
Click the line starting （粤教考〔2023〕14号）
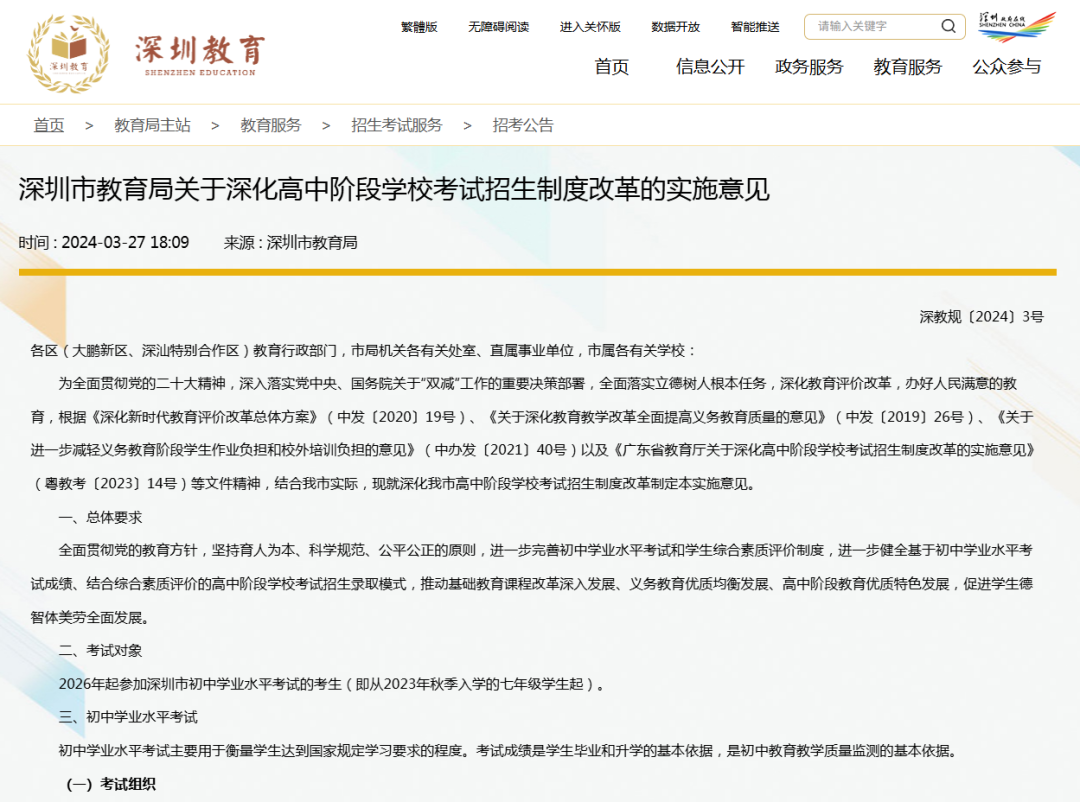[393, 484]
